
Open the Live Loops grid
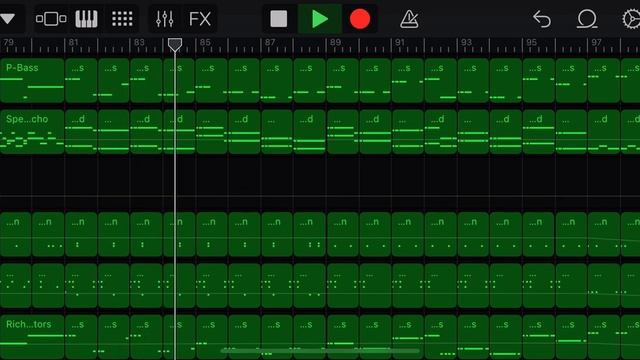(x=122, y=19)
